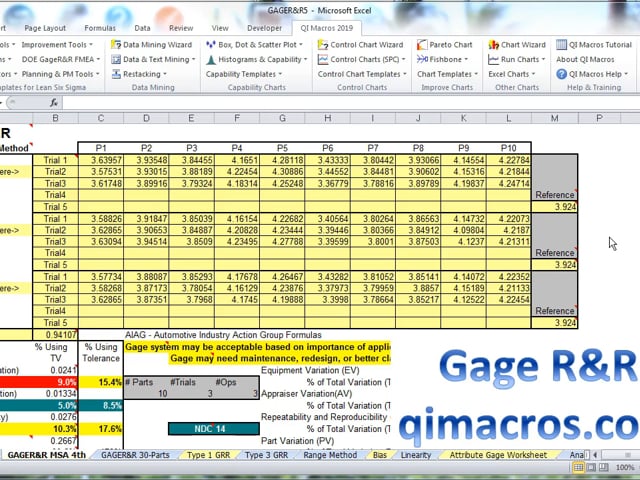Switch to the Type 1 GRR sheet
Image resolution: width=640 pixels, height=480 pixels.
(x=209, y=455)
